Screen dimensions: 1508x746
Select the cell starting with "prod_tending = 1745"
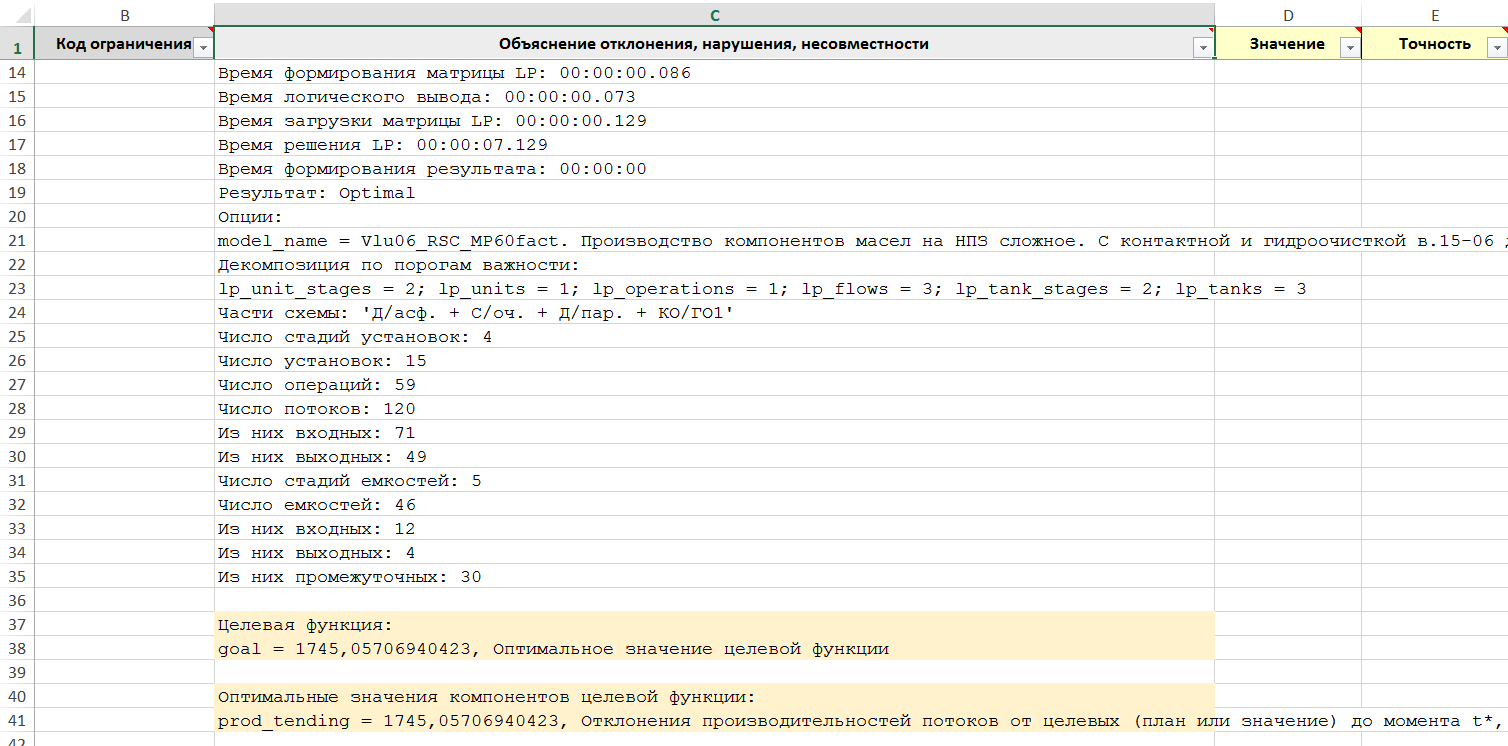coord(700,721)
